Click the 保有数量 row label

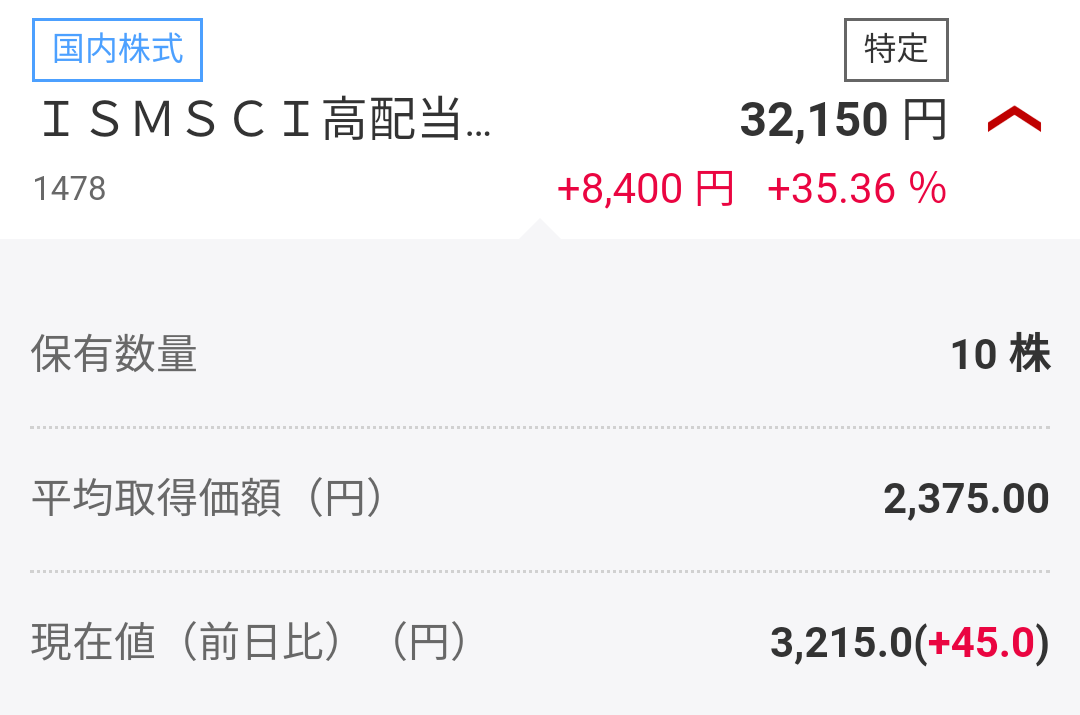click(x=113, y=354)
